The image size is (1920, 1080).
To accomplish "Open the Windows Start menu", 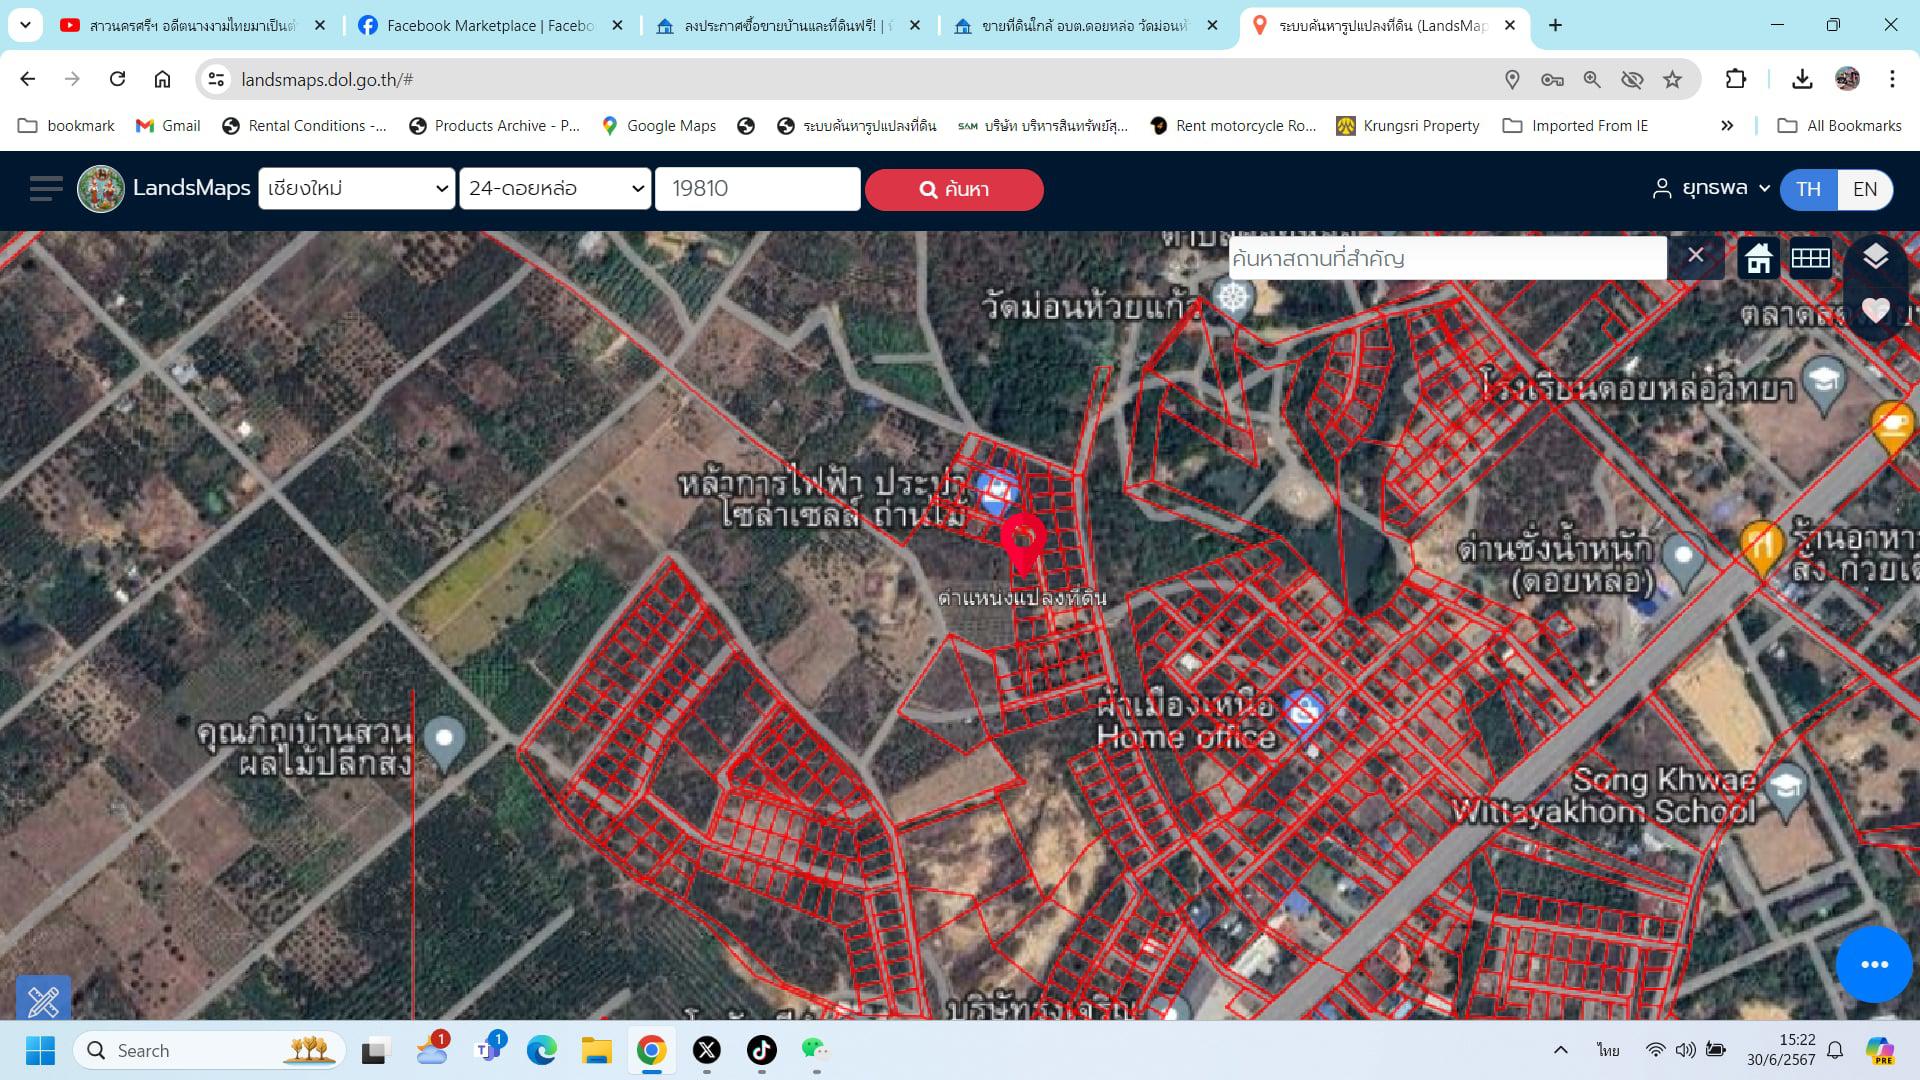I will click(x=40, y=1050).
